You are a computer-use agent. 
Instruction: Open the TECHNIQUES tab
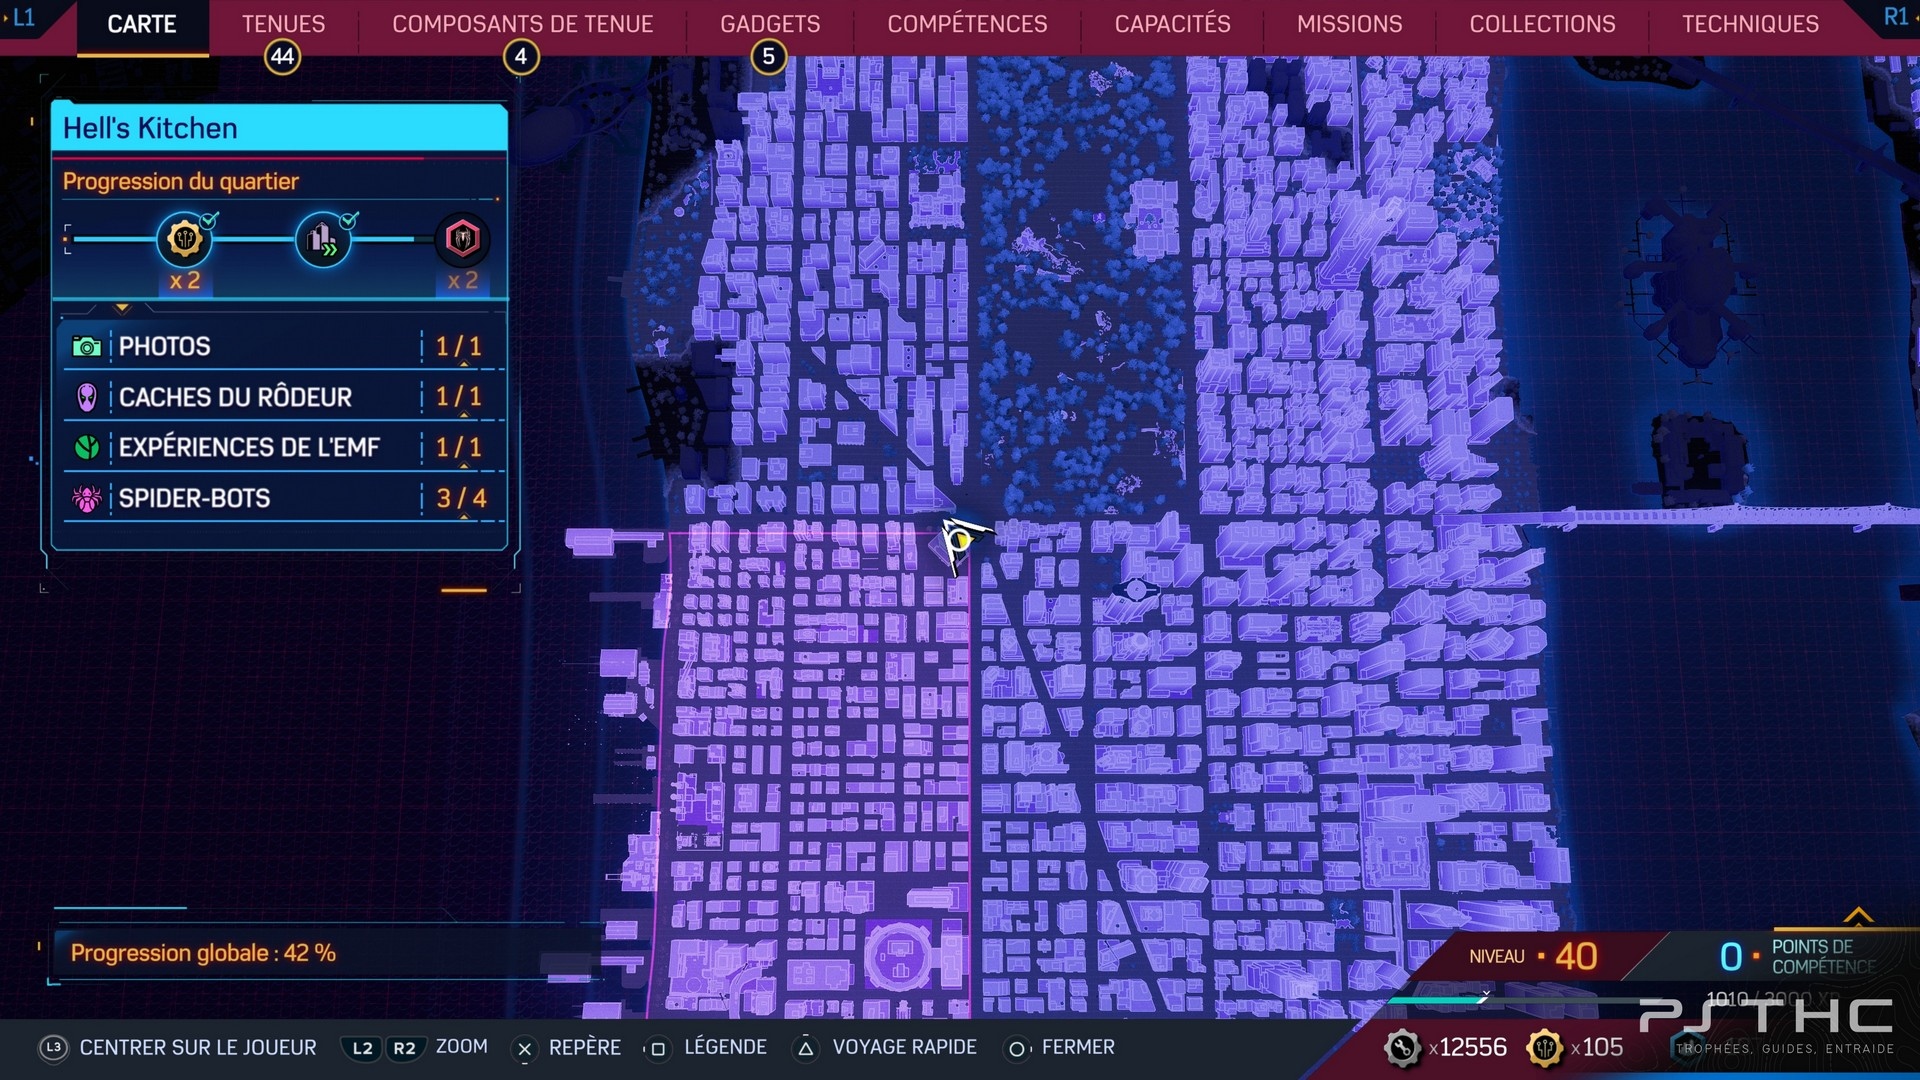[1750, 24]
